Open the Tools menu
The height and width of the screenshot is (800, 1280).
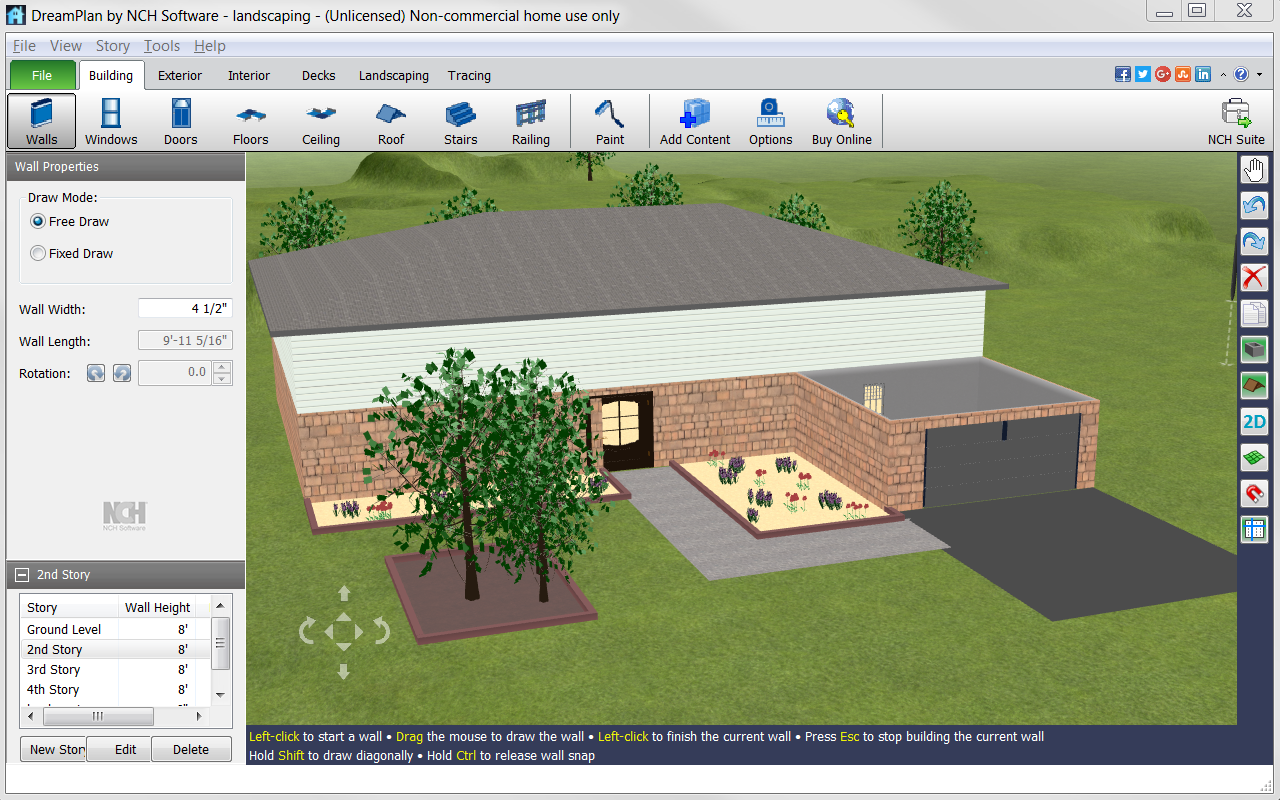pyautogui.click(x=161, y=46)
